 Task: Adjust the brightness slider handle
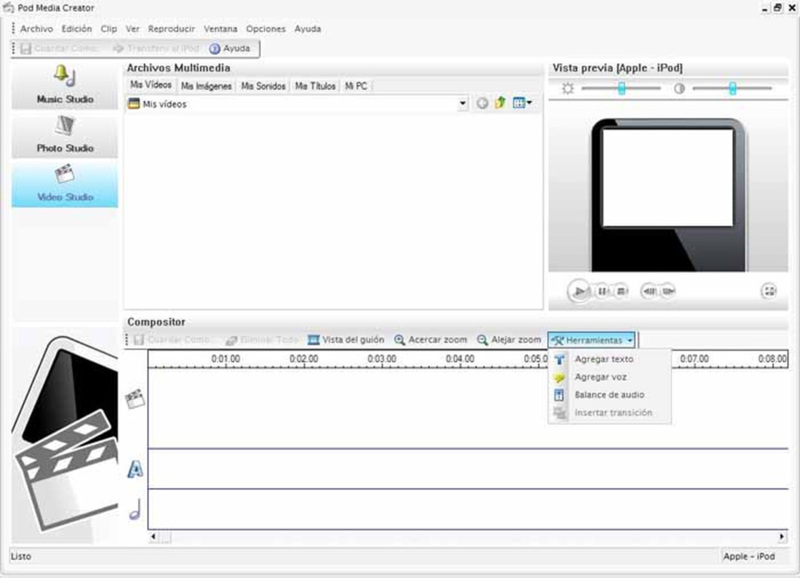tap(621, 88)
